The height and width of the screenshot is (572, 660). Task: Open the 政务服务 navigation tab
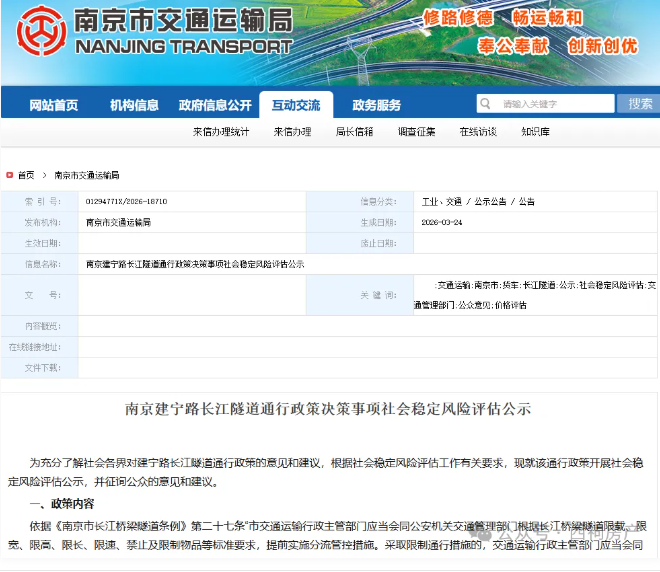coord(376,105)
